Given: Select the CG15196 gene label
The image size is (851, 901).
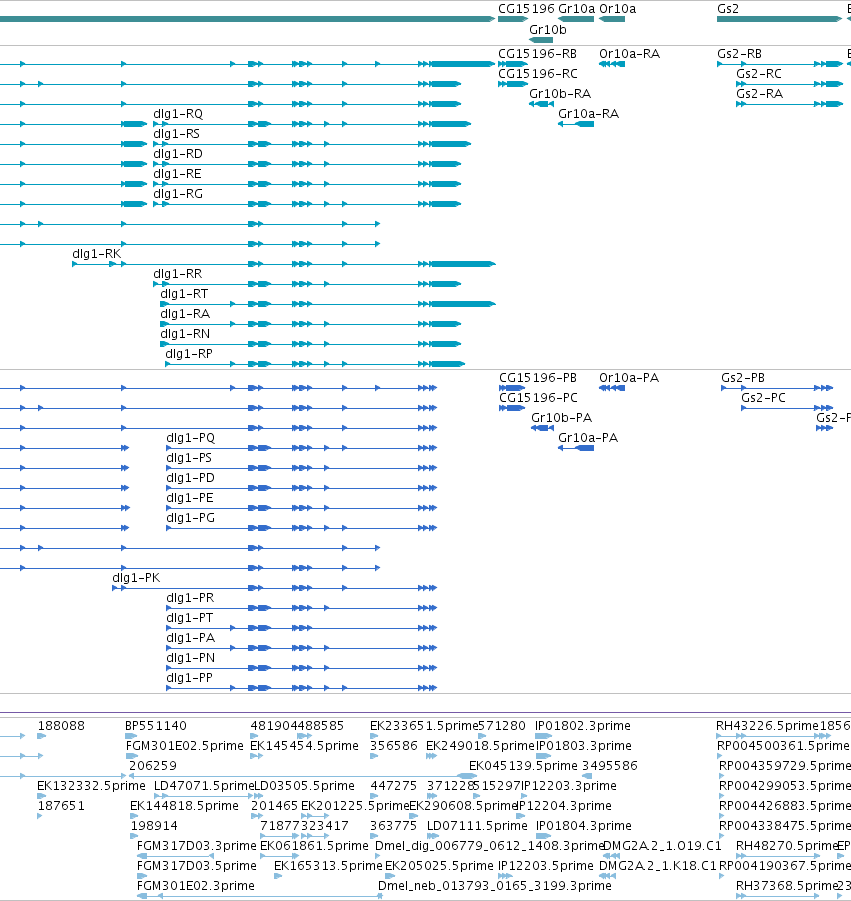Looking at the screenshot, I should [526, 9].
